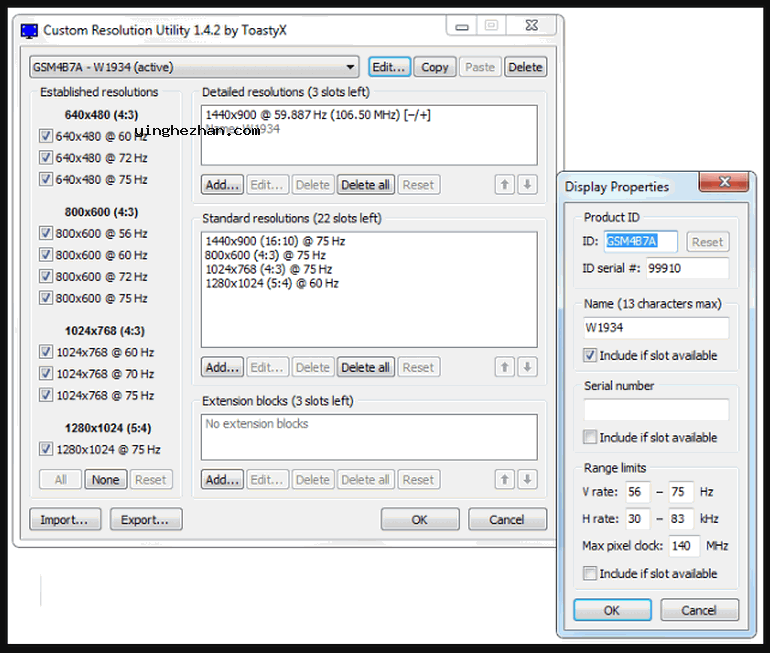Uncheck the 640x480 @ 60 Hz checkbox
Viewport: 770px width, 653px height.
(x=45, y=136)
